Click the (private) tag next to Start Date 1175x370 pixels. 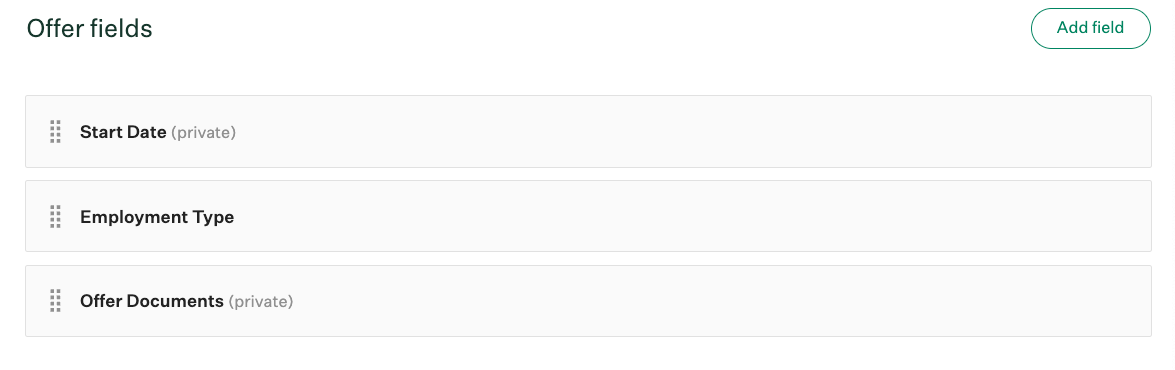coord(204,133)
